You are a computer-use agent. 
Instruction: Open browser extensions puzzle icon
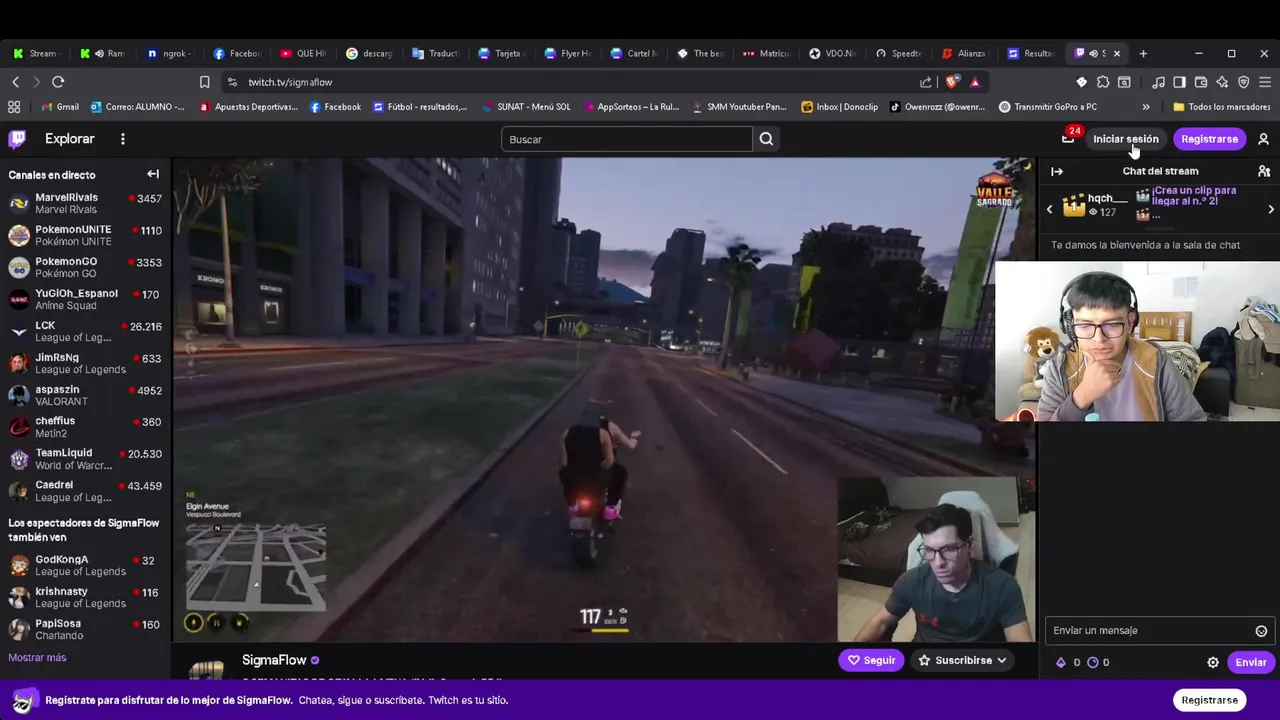(x=1102, y=82)
